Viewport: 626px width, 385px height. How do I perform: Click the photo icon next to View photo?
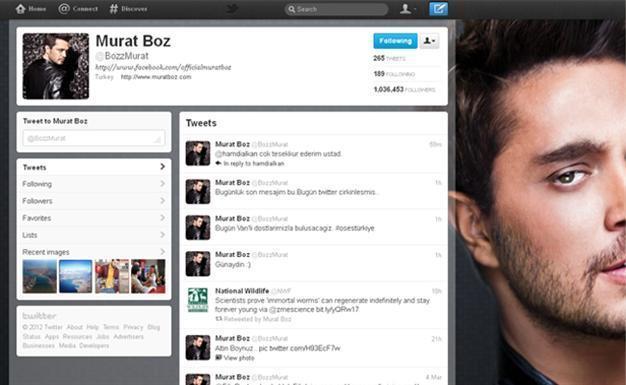click(218, 357)
